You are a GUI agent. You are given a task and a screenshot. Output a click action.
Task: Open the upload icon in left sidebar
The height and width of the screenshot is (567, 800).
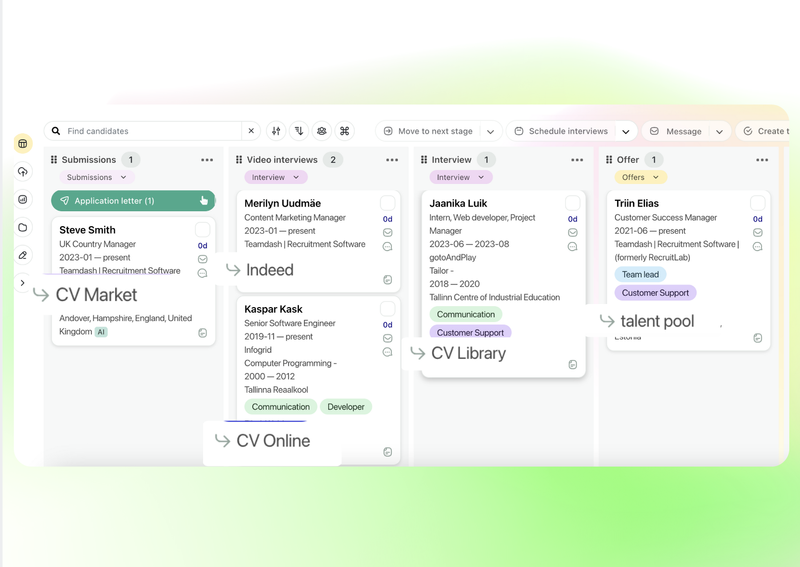pyautogui.click(x=23, y=172)
